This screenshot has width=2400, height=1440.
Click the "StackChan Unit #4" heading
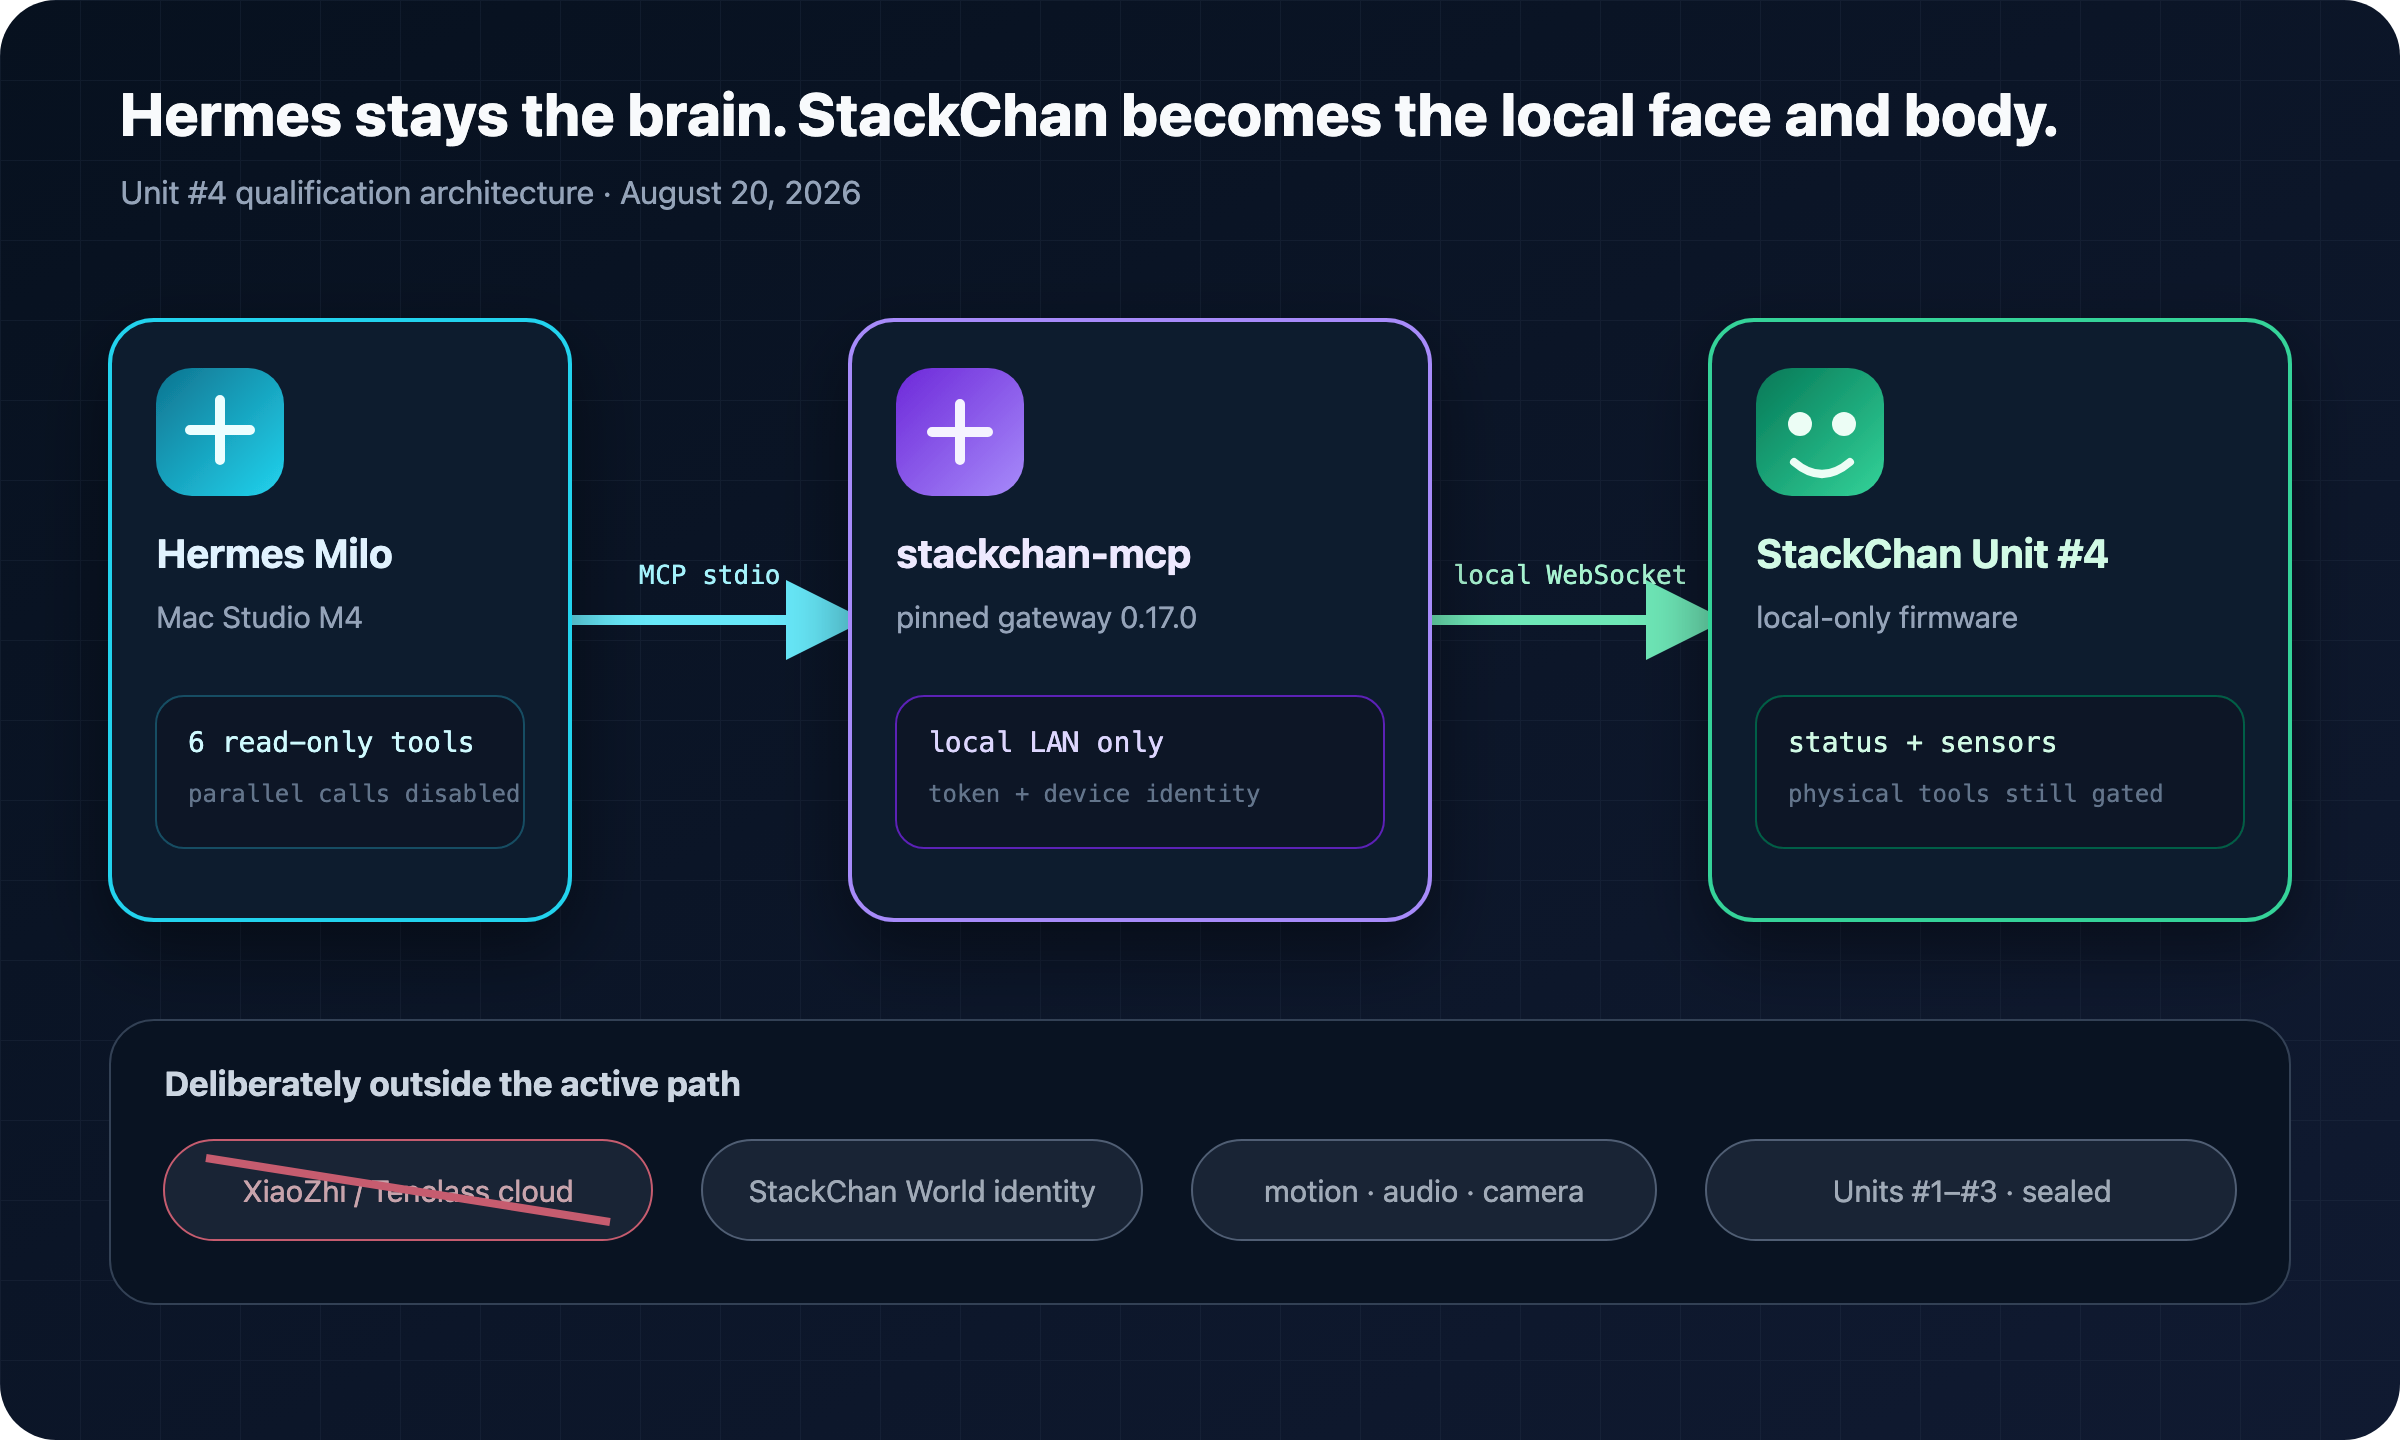(1932, 554)
